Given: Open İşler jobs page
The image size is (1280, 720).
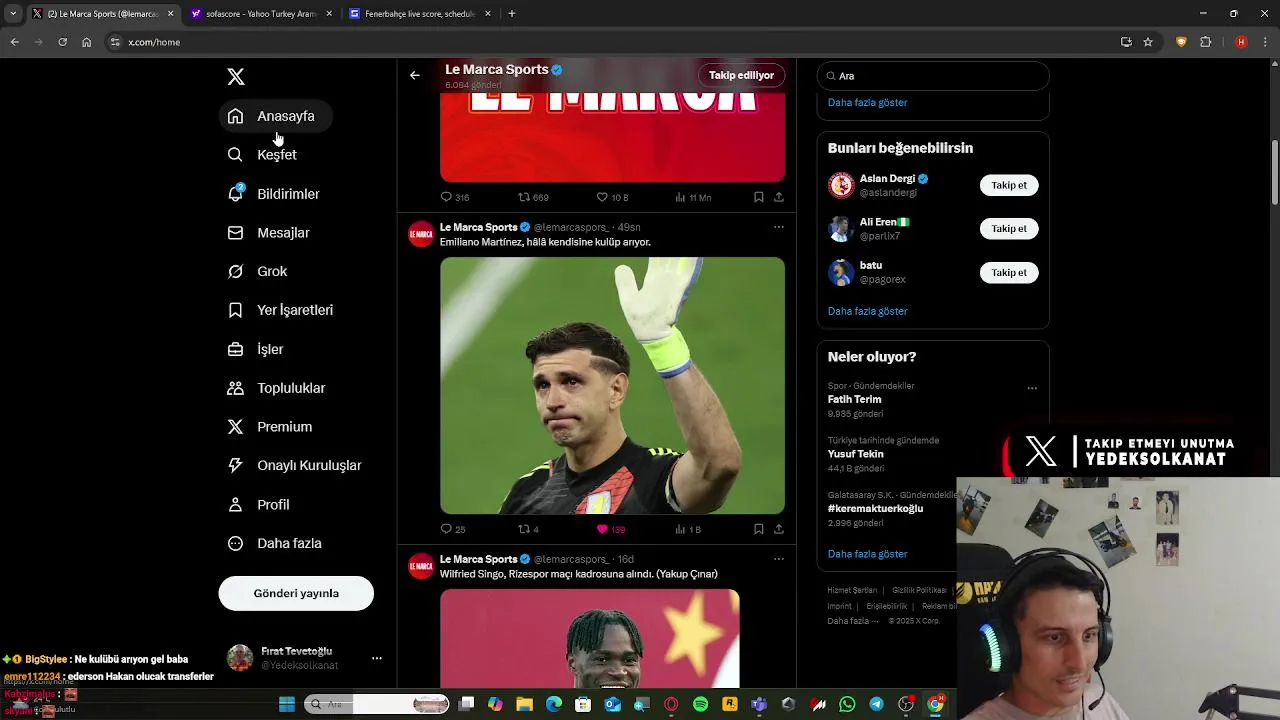Looking at the screenshot, I should tap(256, 349).
